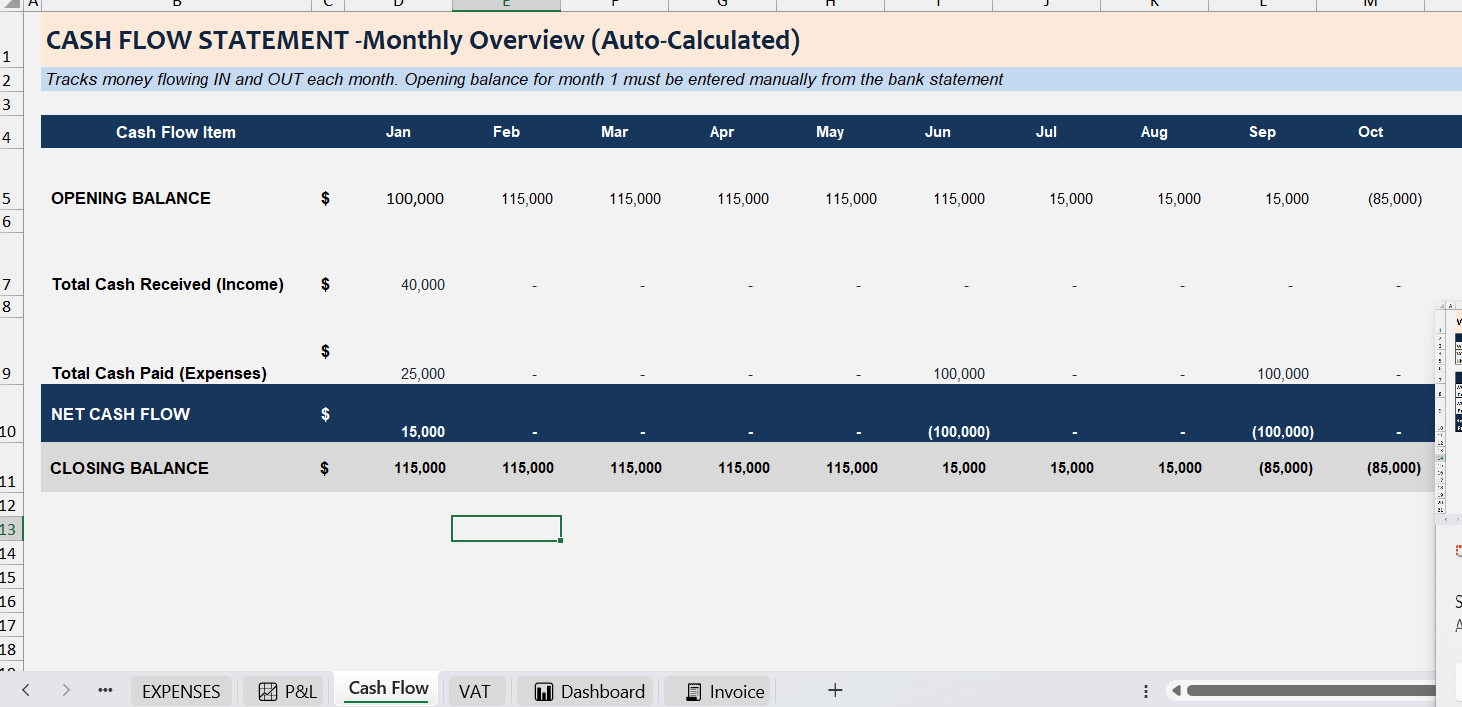1462x707 pixels.
Task: Select row header 13
Action: pyautogui.click(x=9, y=529)
